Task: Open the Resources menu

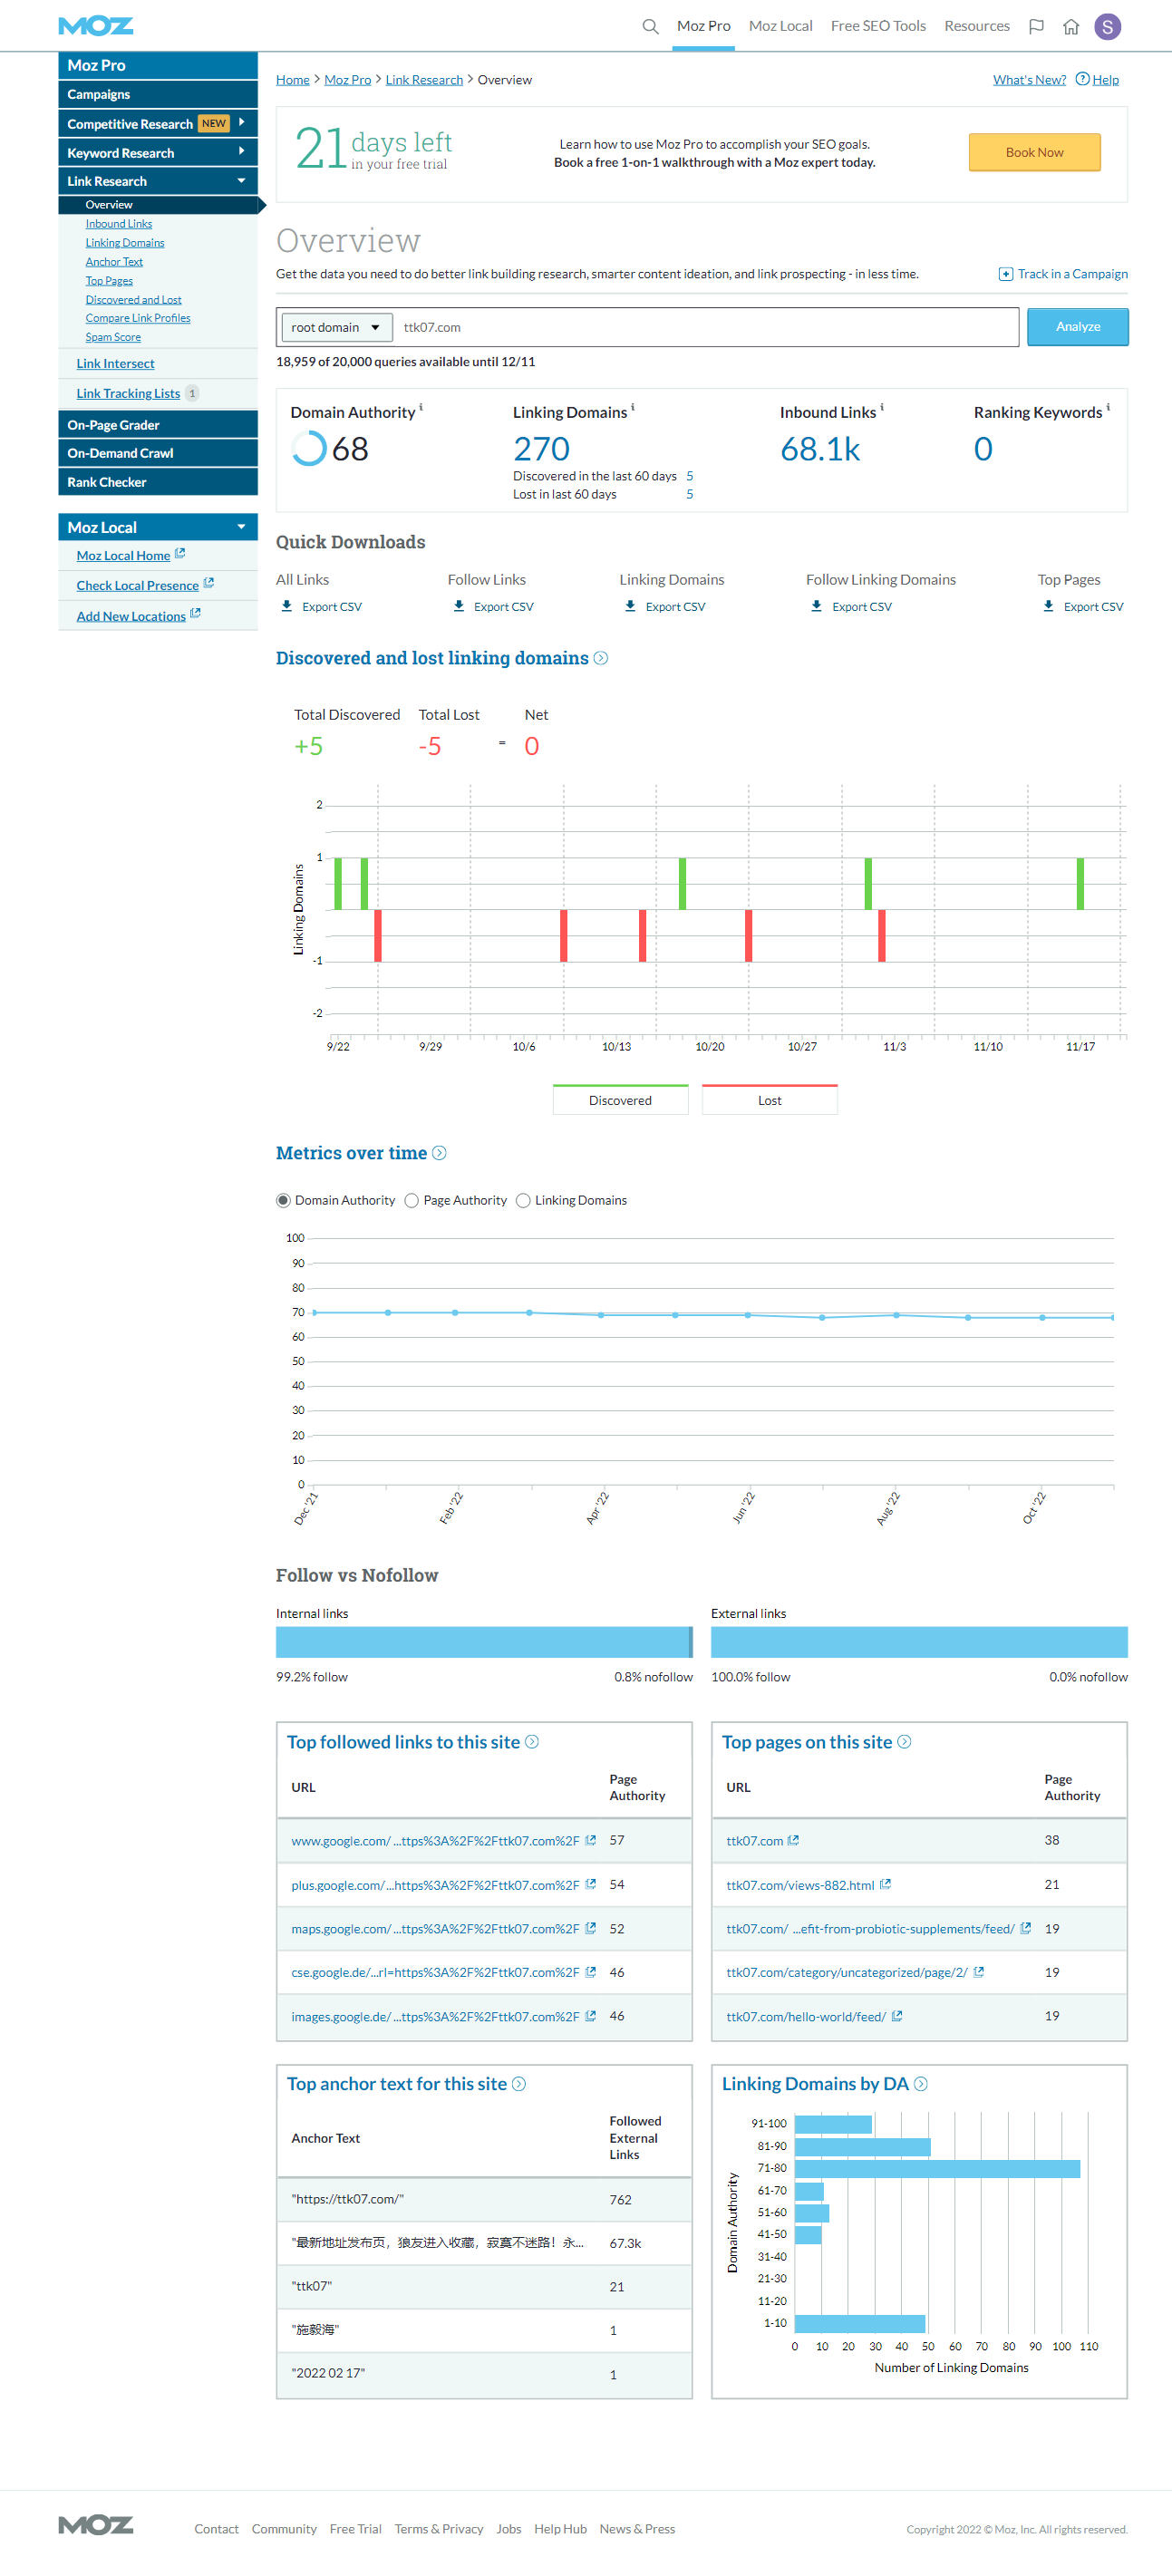Action: pos(976,26)
